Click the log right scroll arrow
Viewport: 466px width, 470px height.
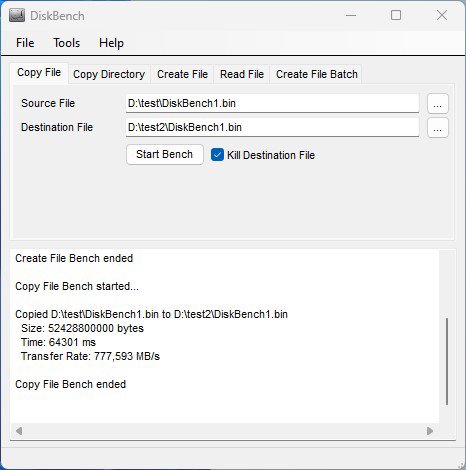click(x=430, y=431)
